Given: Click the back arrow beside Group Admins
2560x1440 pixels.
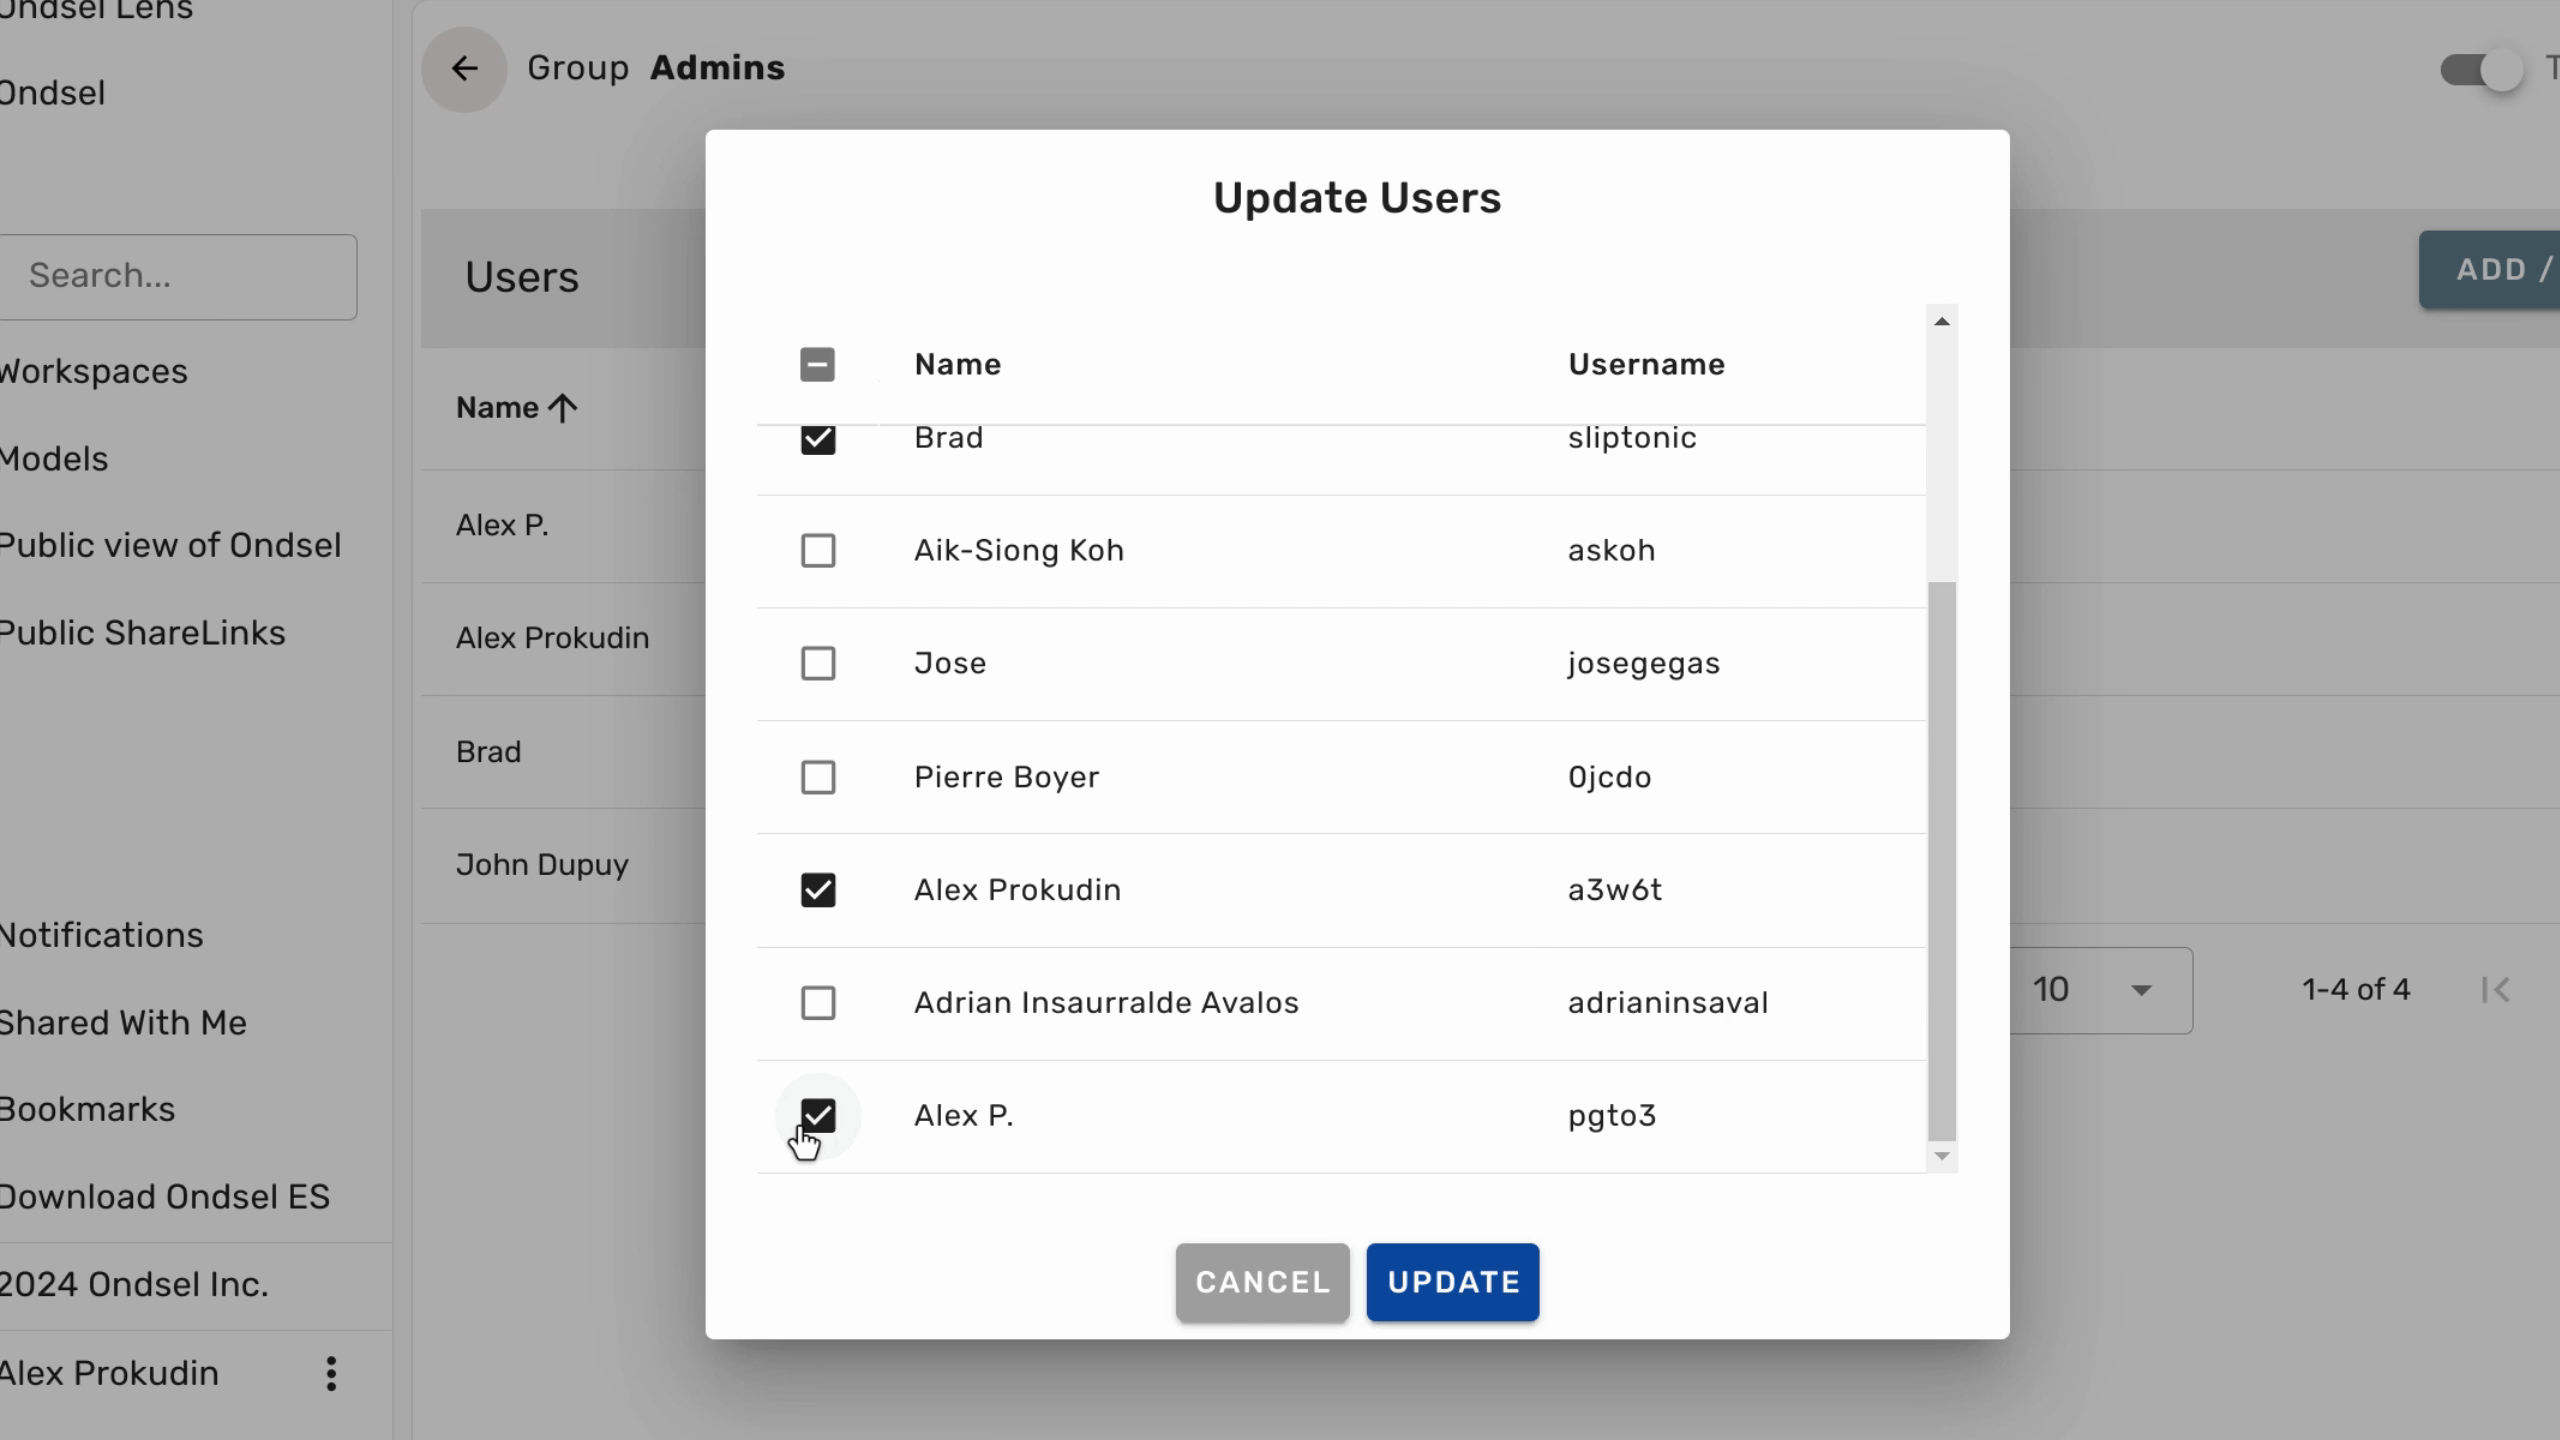Looking at the screenshot, I should (464, 69).
